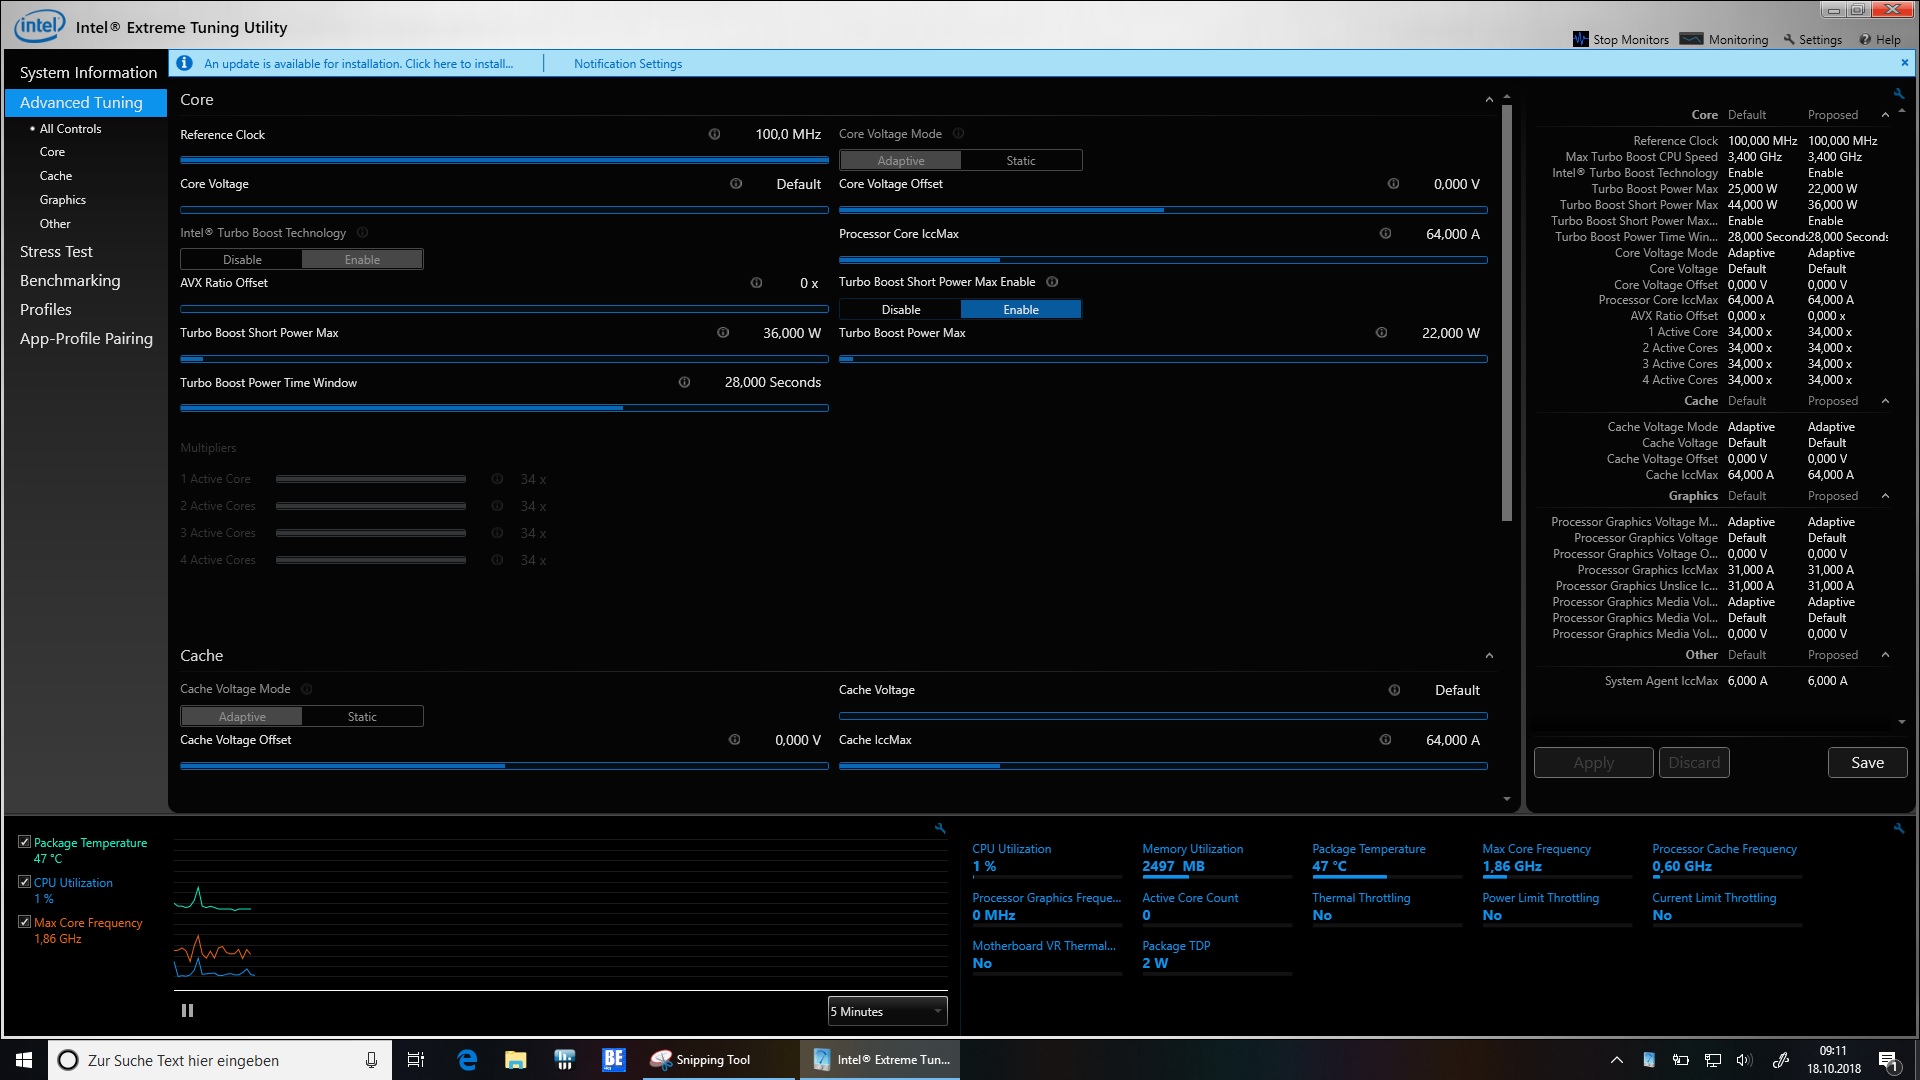Click info icon beside Reference Clock
1920x1080 pixels.
(714, 134)
